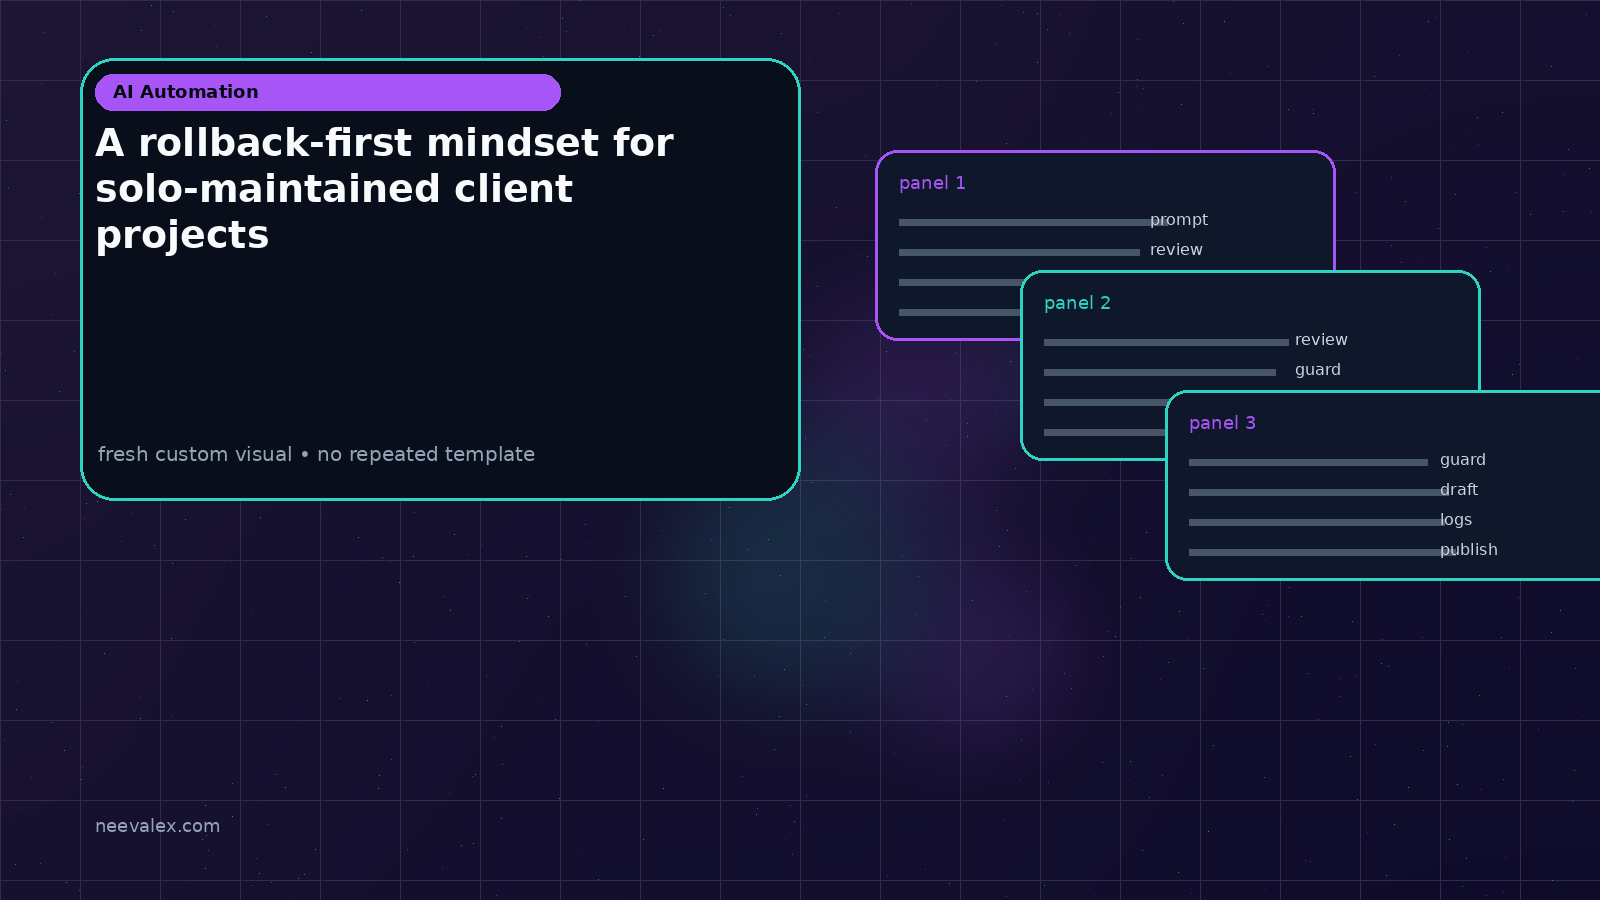Screen dimensions: 1600x900
Task: Click the 'panel 2' title label
Action: pyautogui.click(x=1077, y=303)
